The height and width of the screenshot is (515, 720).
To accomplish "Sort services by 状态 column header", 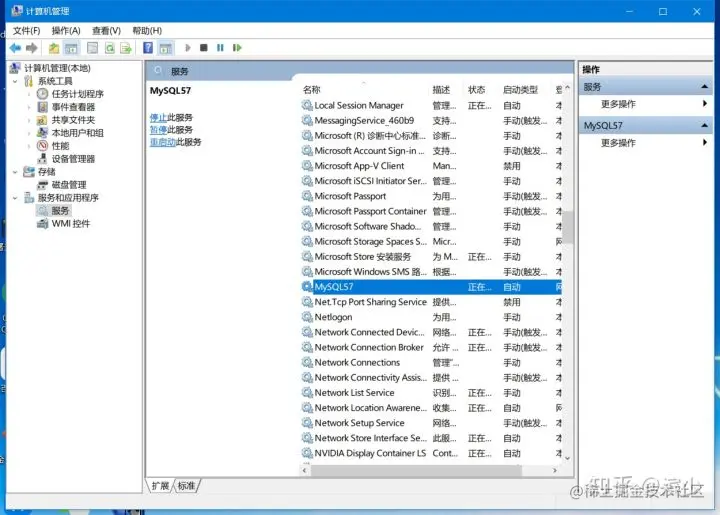I will 476,90.
